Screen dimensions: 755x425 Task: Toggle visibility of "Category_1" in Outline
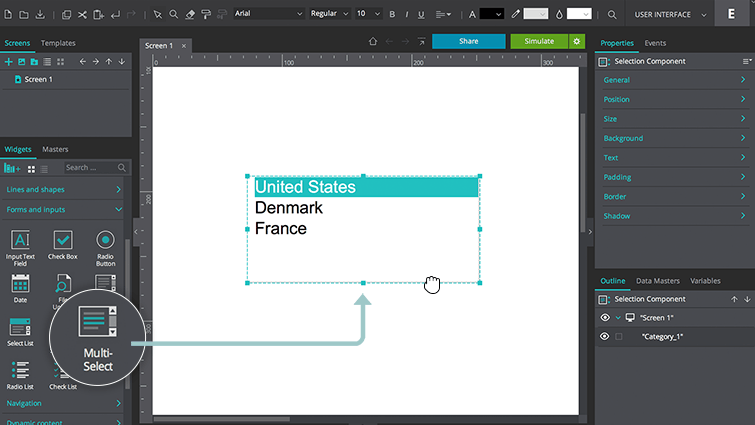tap(605, 336)
